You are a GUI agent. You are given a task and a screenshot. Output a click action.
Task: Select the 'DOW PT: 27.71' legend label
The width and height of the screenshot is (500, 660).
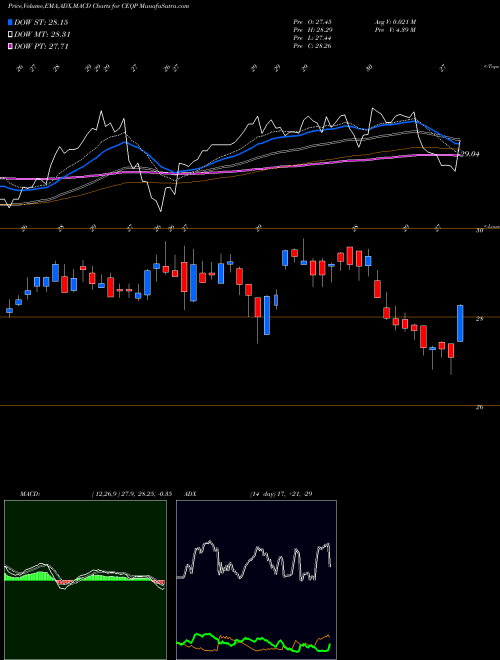pos(41,46)
